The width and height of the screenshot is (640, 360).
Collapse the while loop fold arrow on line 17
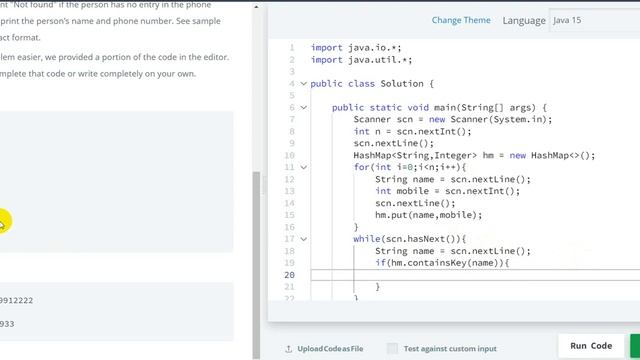[x=304, y=239]
